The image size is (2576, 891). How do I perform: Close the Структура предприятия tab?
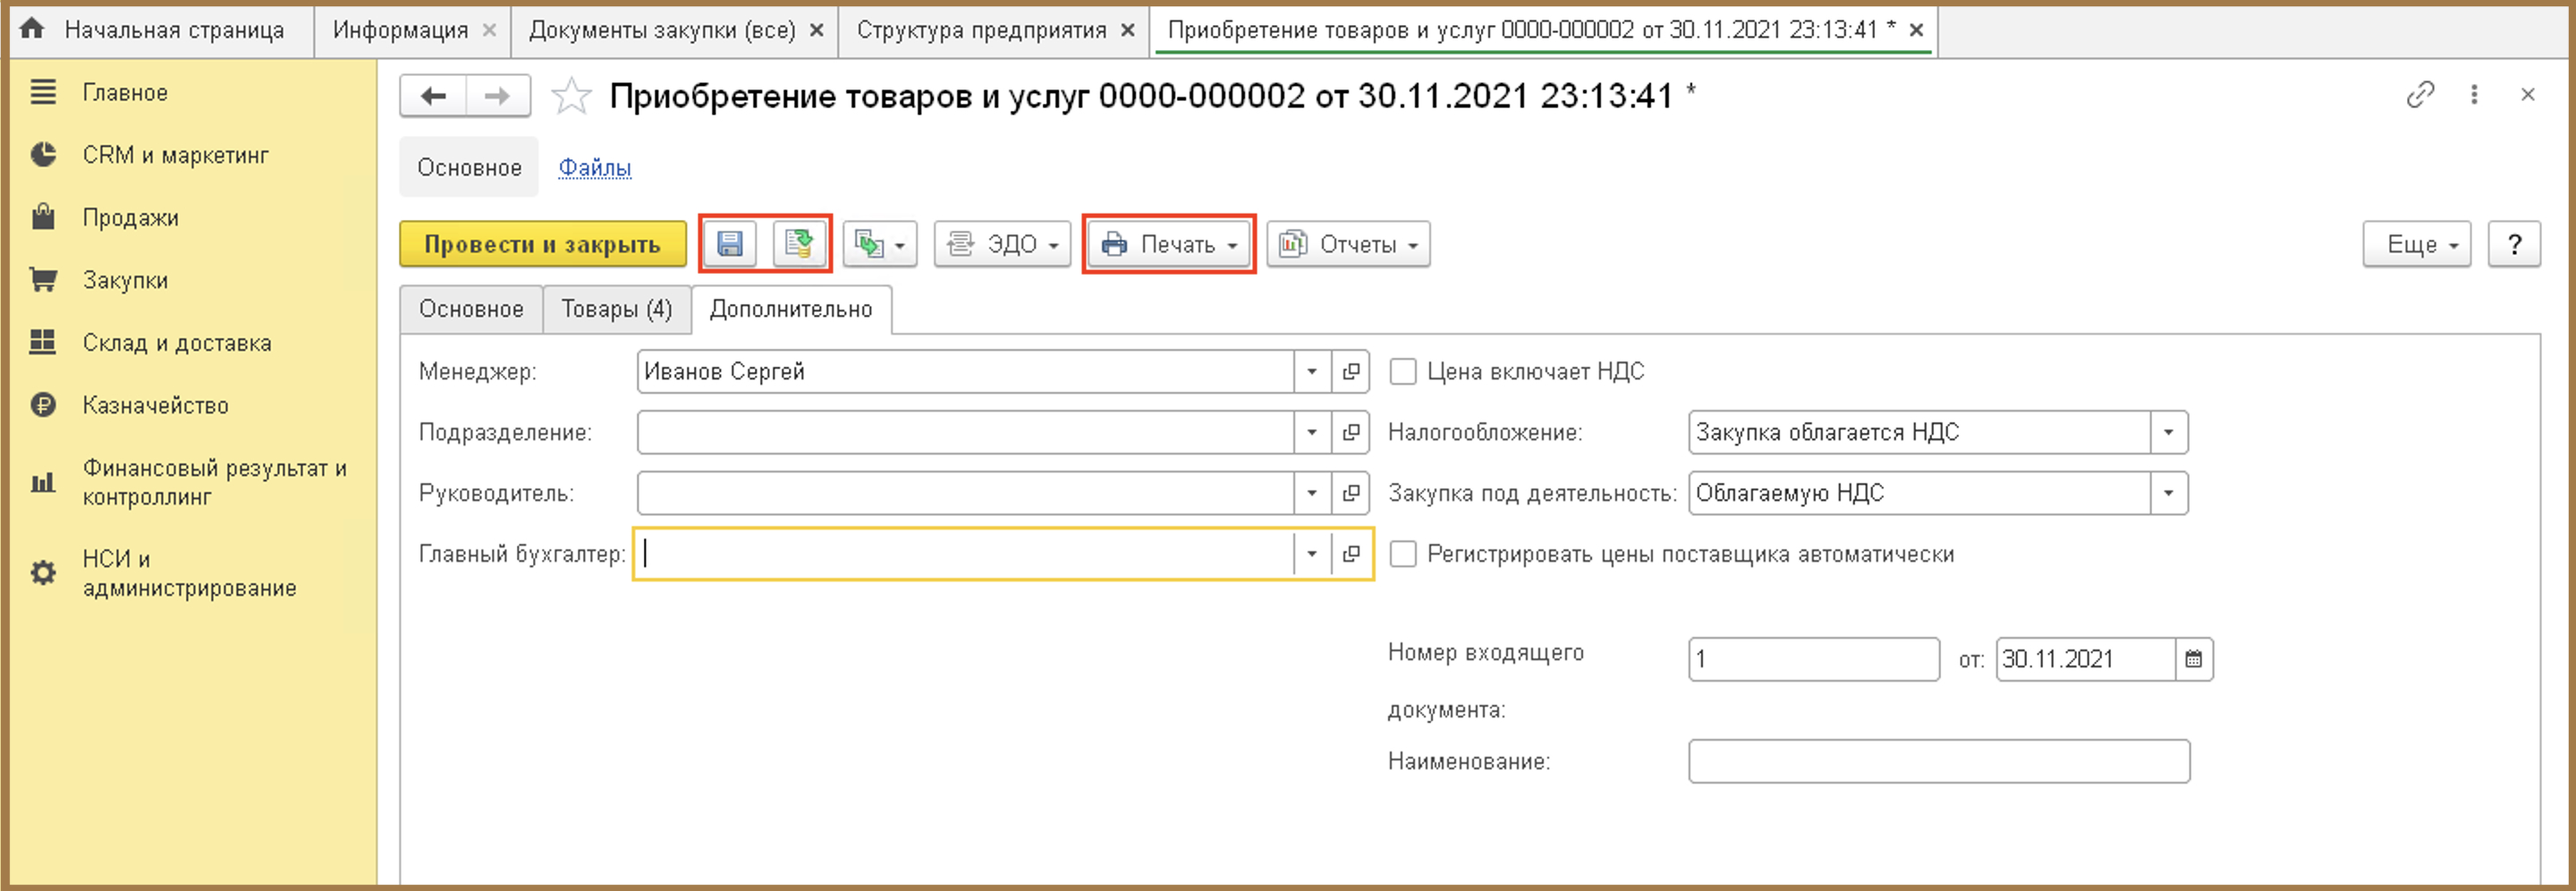pos(1128,30)
